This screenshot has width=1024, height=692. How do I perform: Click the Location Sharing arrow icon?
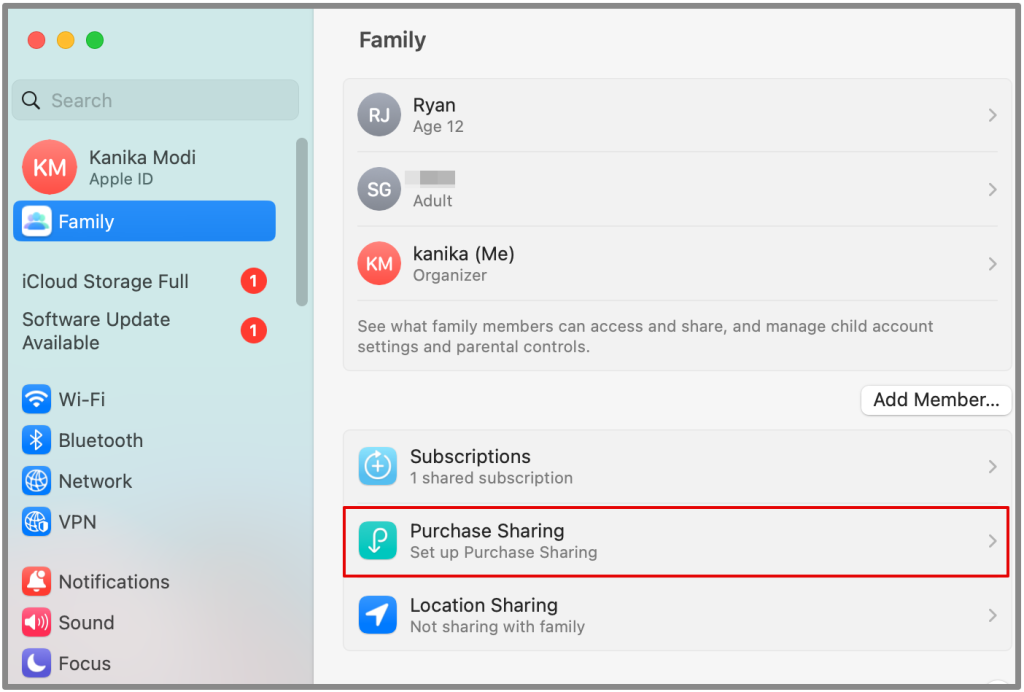pyautogui.click(x=377, y=615)
